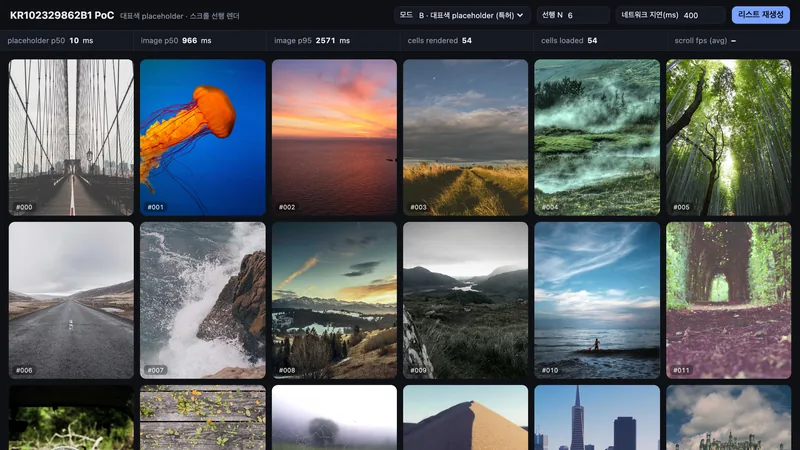Select the cloudy sky thumbnail in bottom row
Viewport: 800px width, 450px height.
[729, 417]
